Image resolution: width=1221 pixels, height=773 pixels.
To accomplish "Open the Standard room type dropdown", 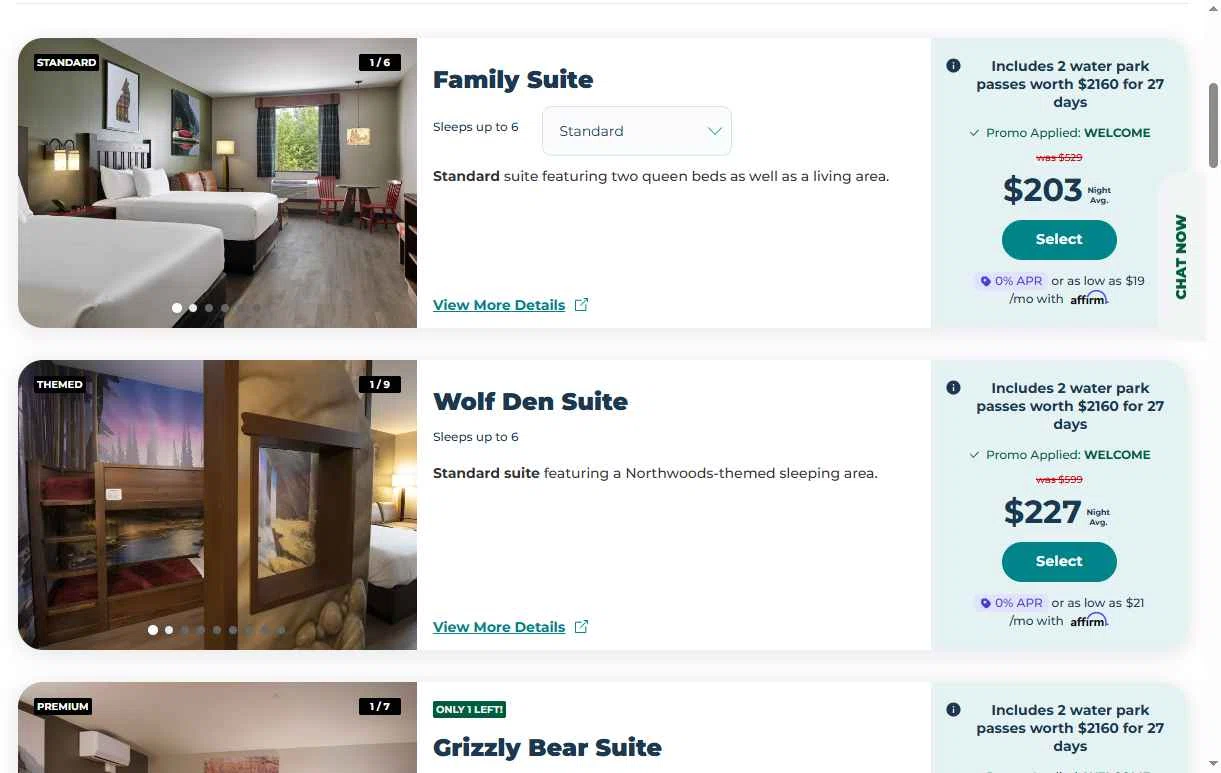I will click(637, 131).
